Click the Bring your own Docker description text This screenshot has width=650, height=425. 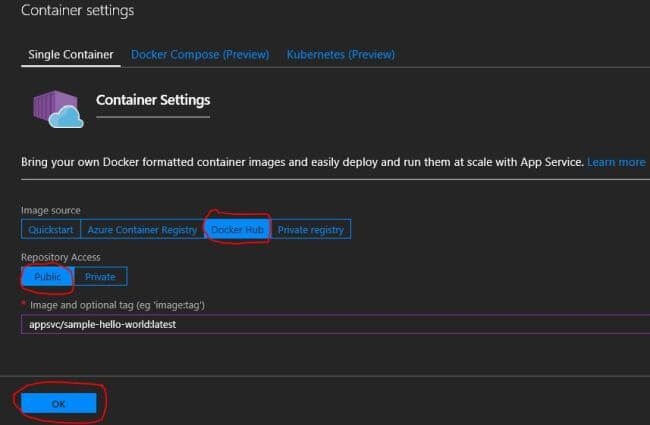coord(300,162)
